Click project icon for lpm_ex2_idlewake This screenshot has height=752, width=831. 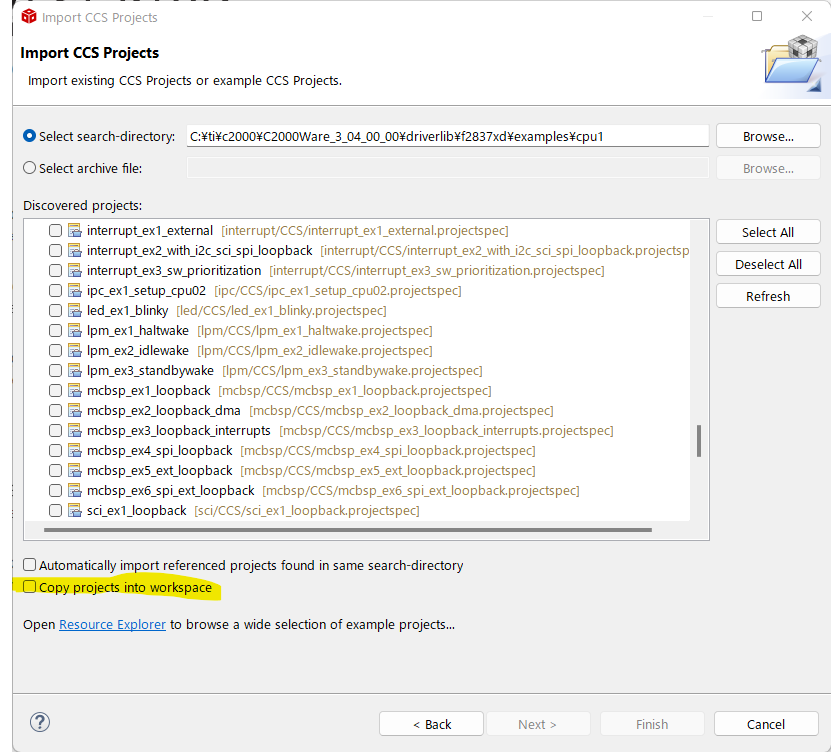click(75, 351)
